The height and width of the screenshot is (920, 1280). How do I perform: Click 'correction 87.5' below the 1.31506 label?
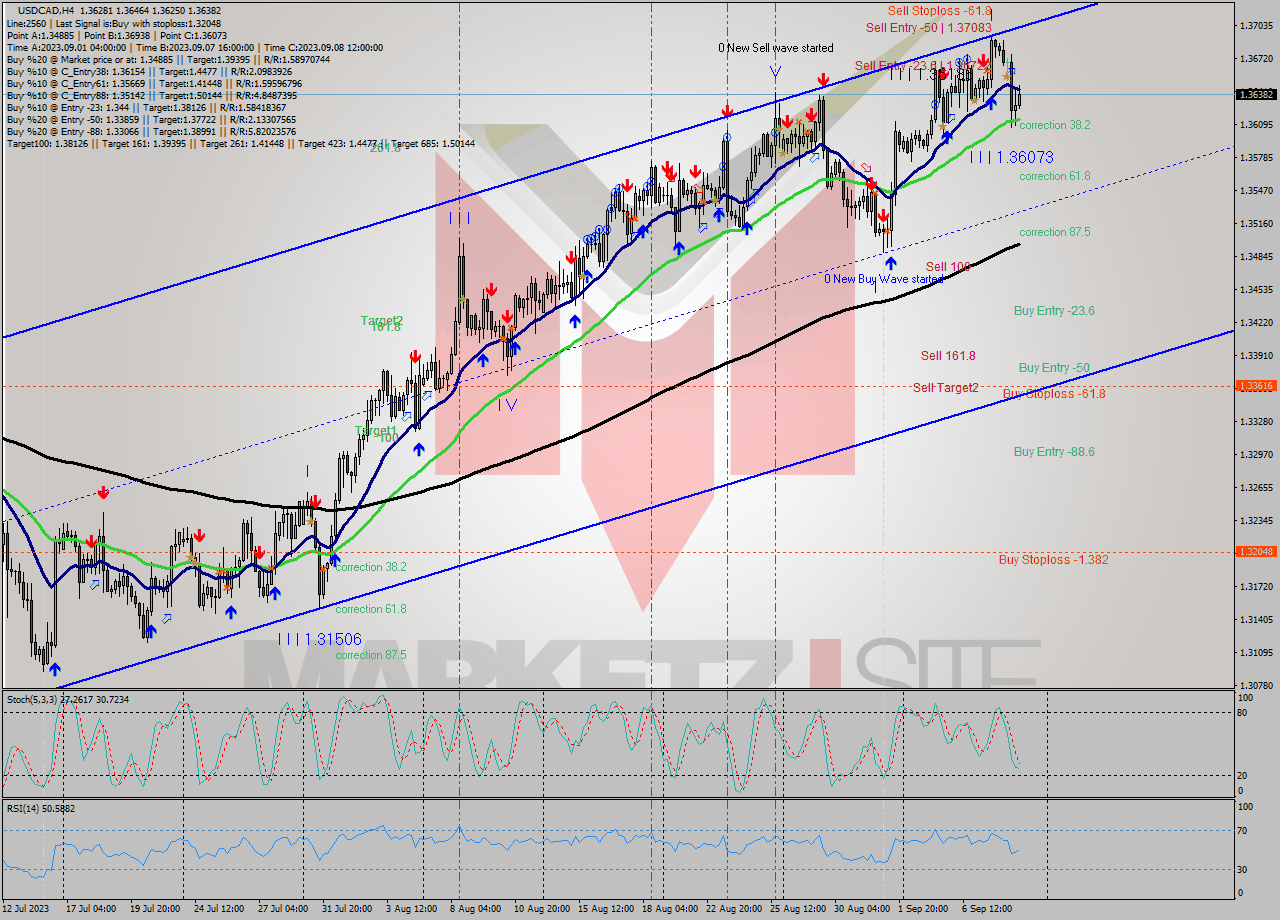pos(371,655)
